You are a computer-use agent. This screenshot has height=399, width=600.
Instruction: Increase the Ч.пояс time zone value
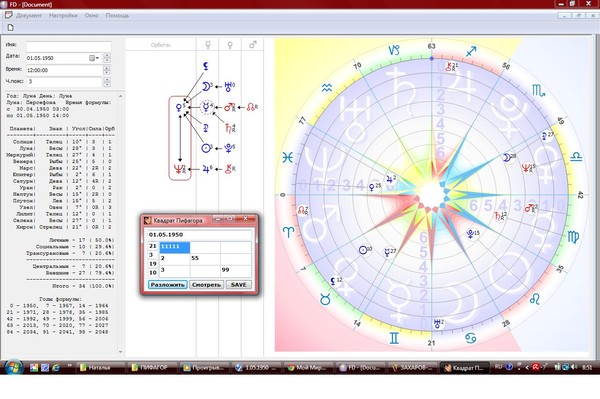(107, 79)
